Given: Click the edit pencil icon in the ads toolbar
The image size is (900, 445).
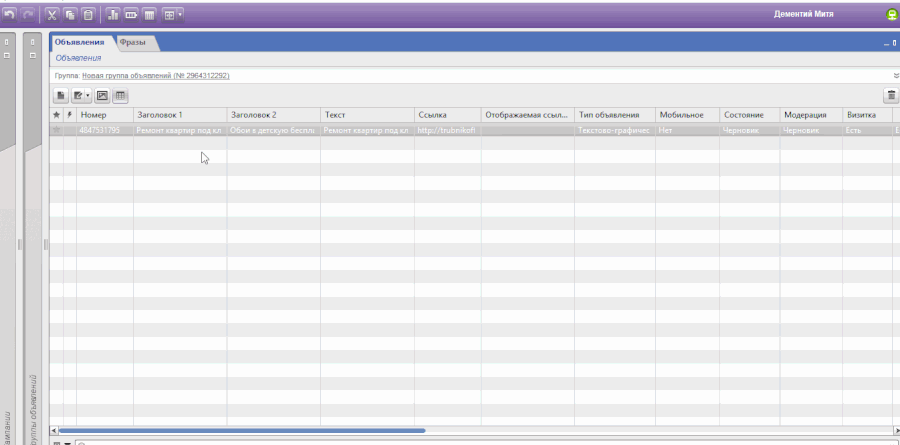Looking at the screenshot, I should coord(77,96).
